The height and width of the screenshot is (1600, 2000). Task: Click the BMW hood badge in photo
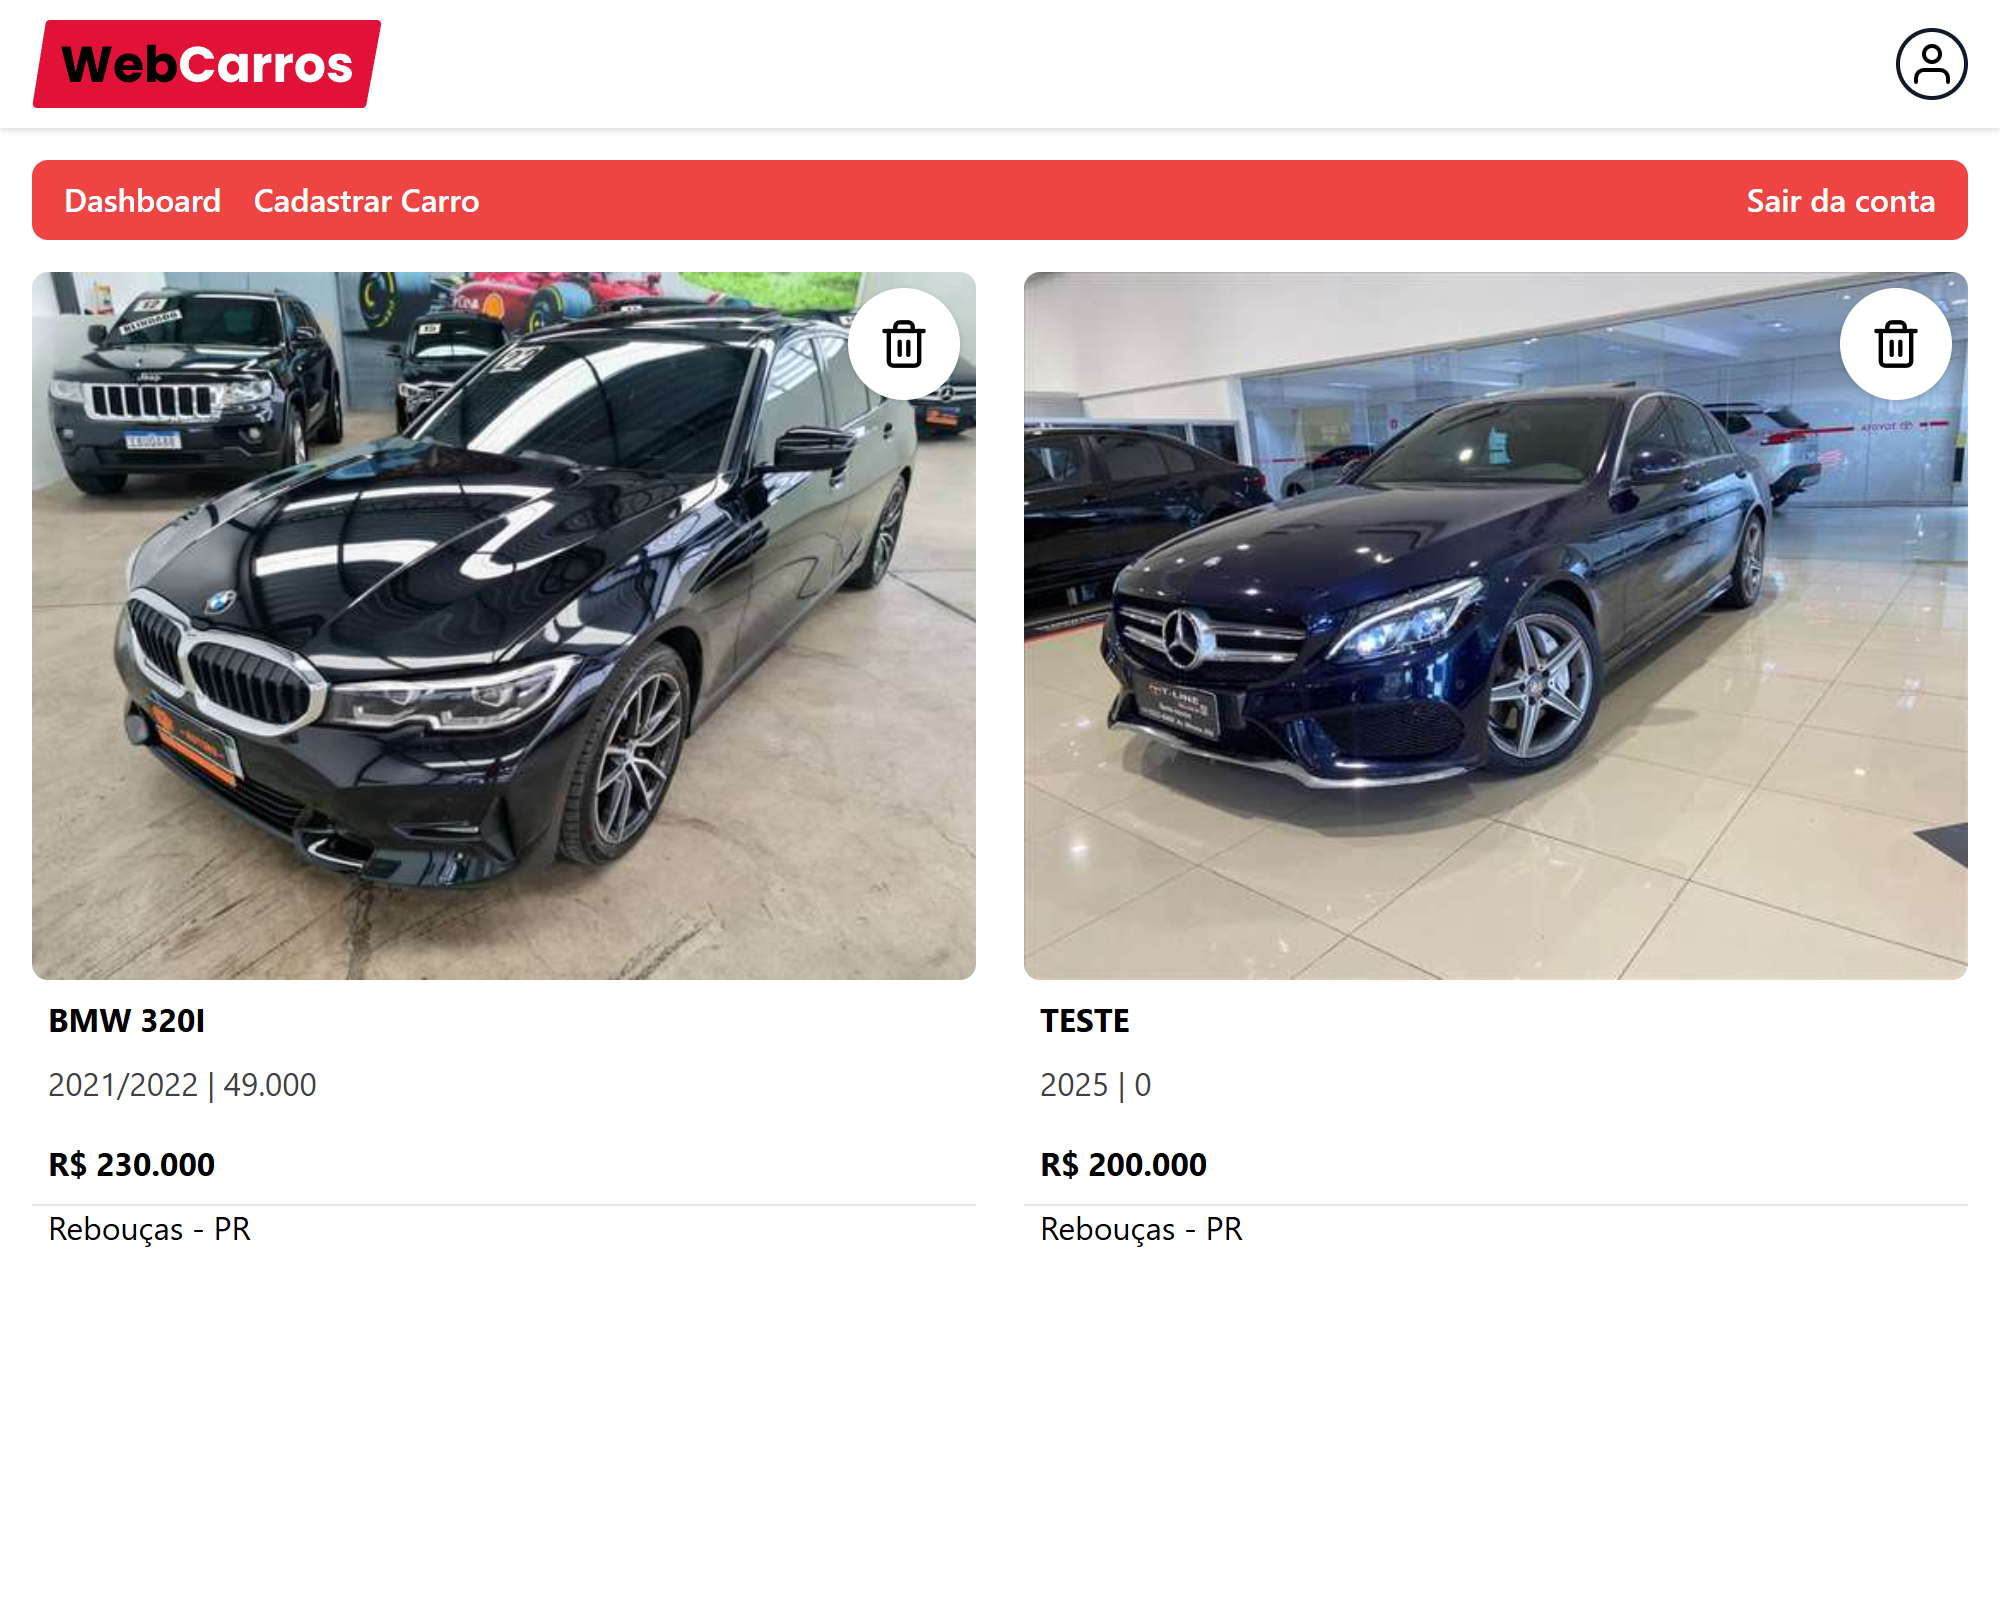[219, 601]
